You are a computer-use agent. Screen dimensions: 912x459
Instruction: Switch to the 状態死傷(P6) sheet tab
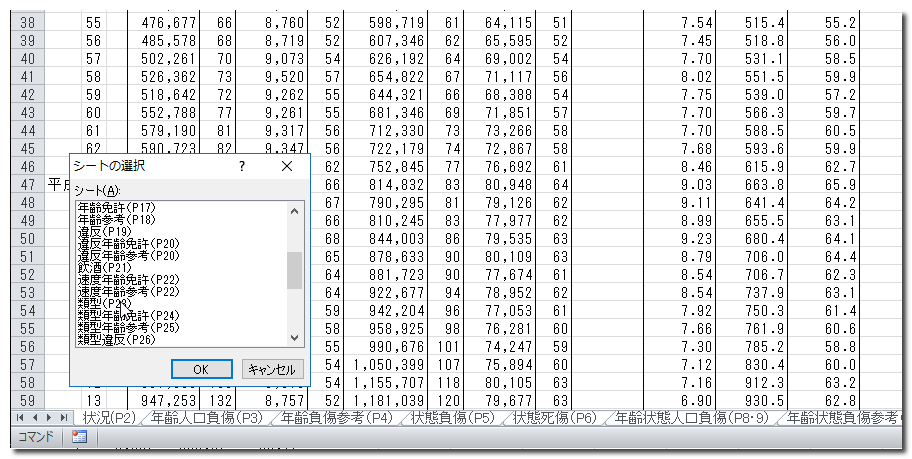coord(554,417)
